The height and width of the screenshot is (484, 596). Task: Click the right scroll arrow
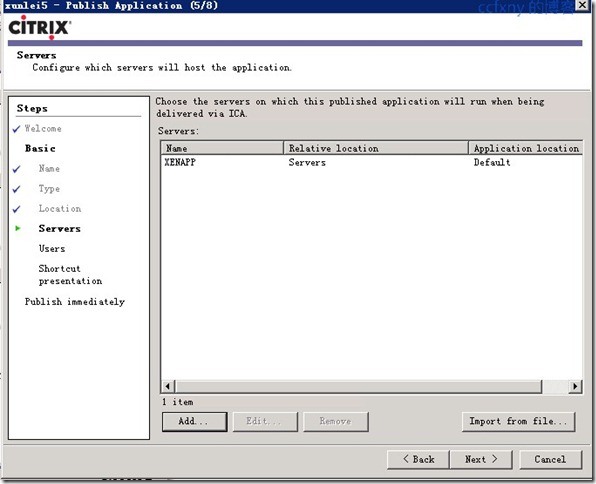click(x=575, y=386)
